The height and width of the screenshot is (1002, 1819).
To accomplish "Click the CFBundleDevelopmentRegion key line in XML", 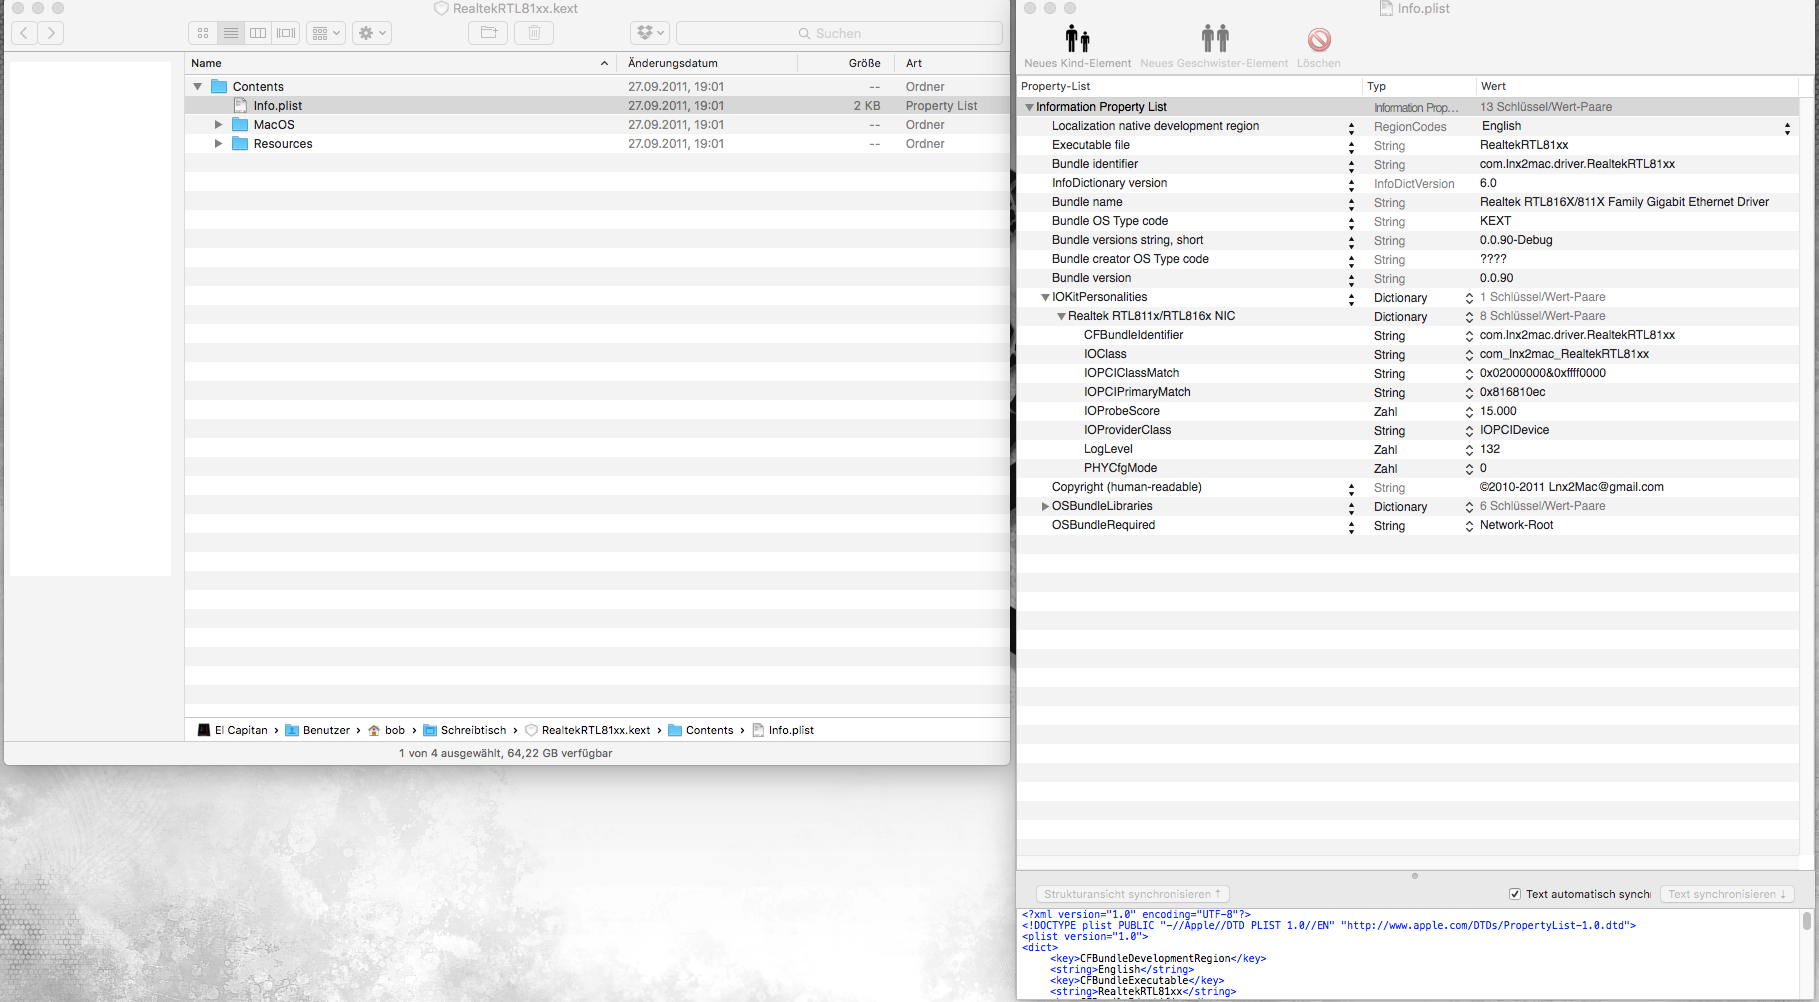I will click(1158, 958).
